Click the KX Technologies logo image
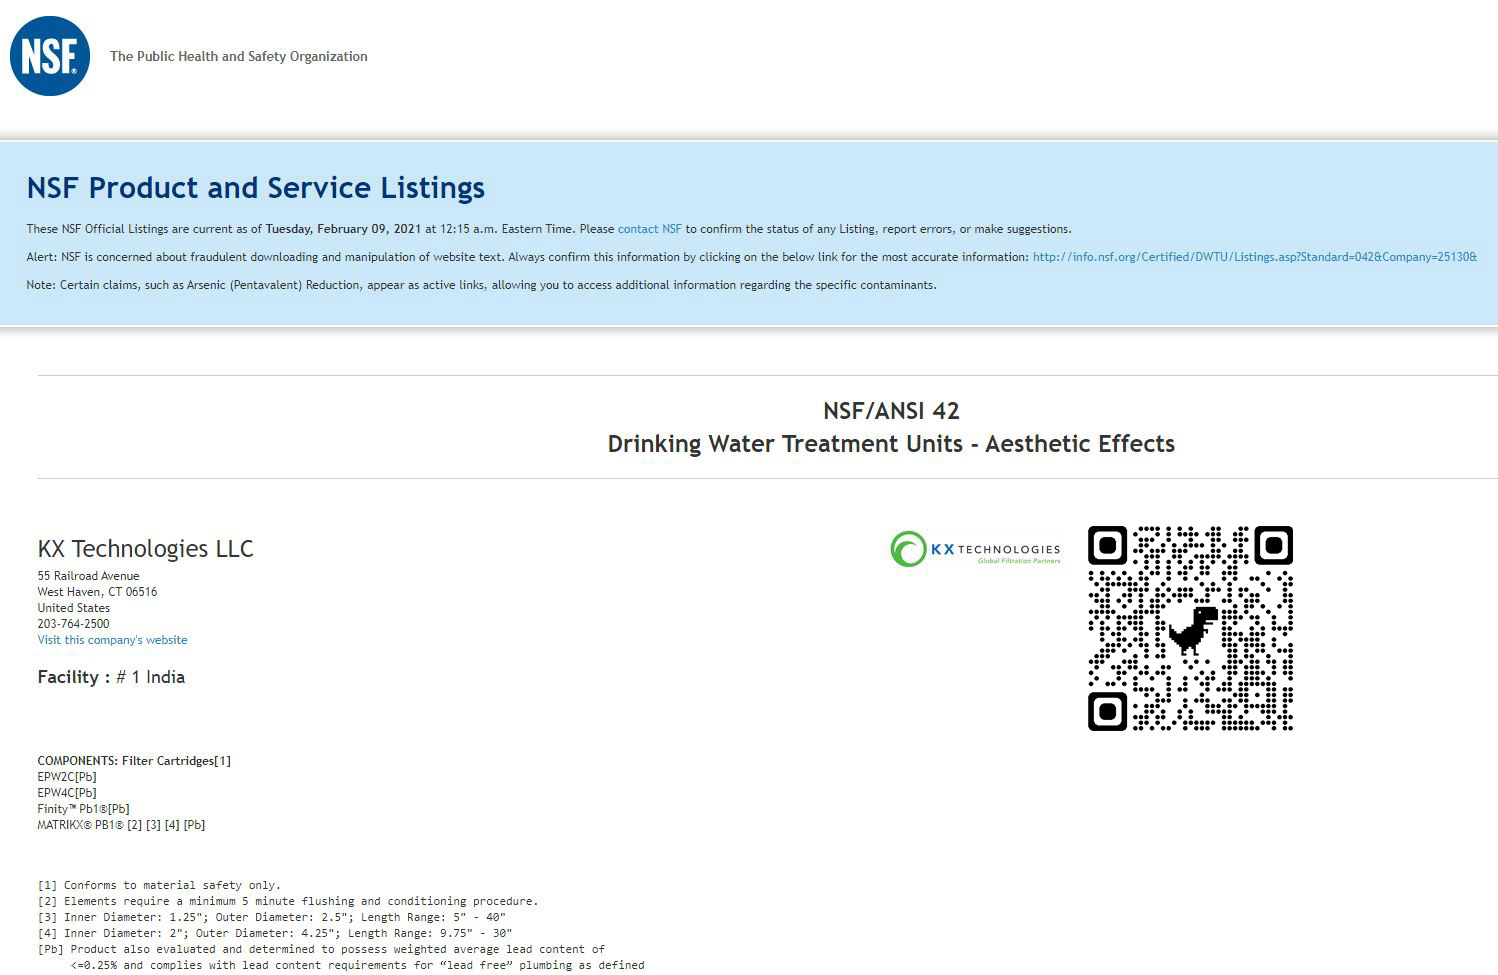This screenshot has height=975, width=1498. point(975,549)
